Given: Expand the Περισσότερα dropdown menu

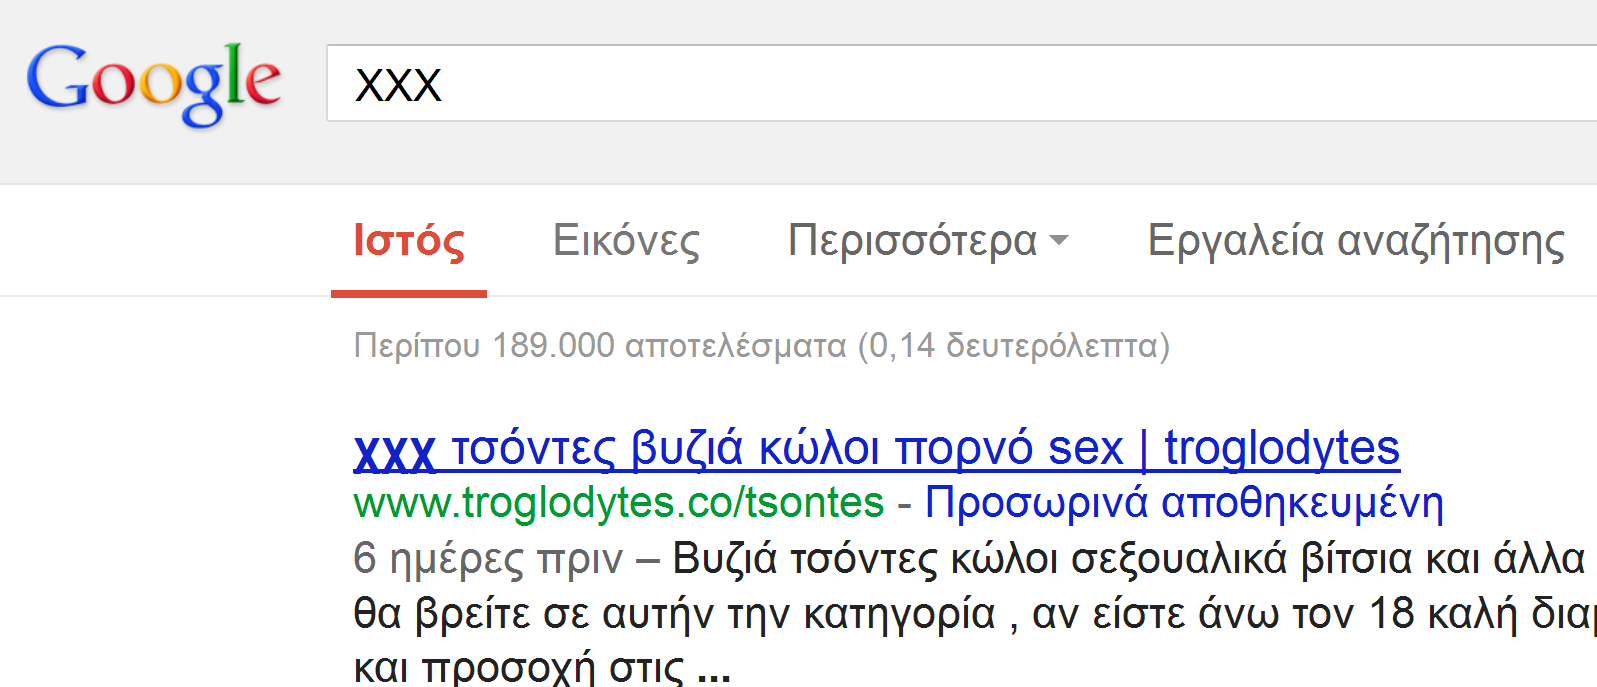Looking at the screenshot, I should (x=928, y=241).
